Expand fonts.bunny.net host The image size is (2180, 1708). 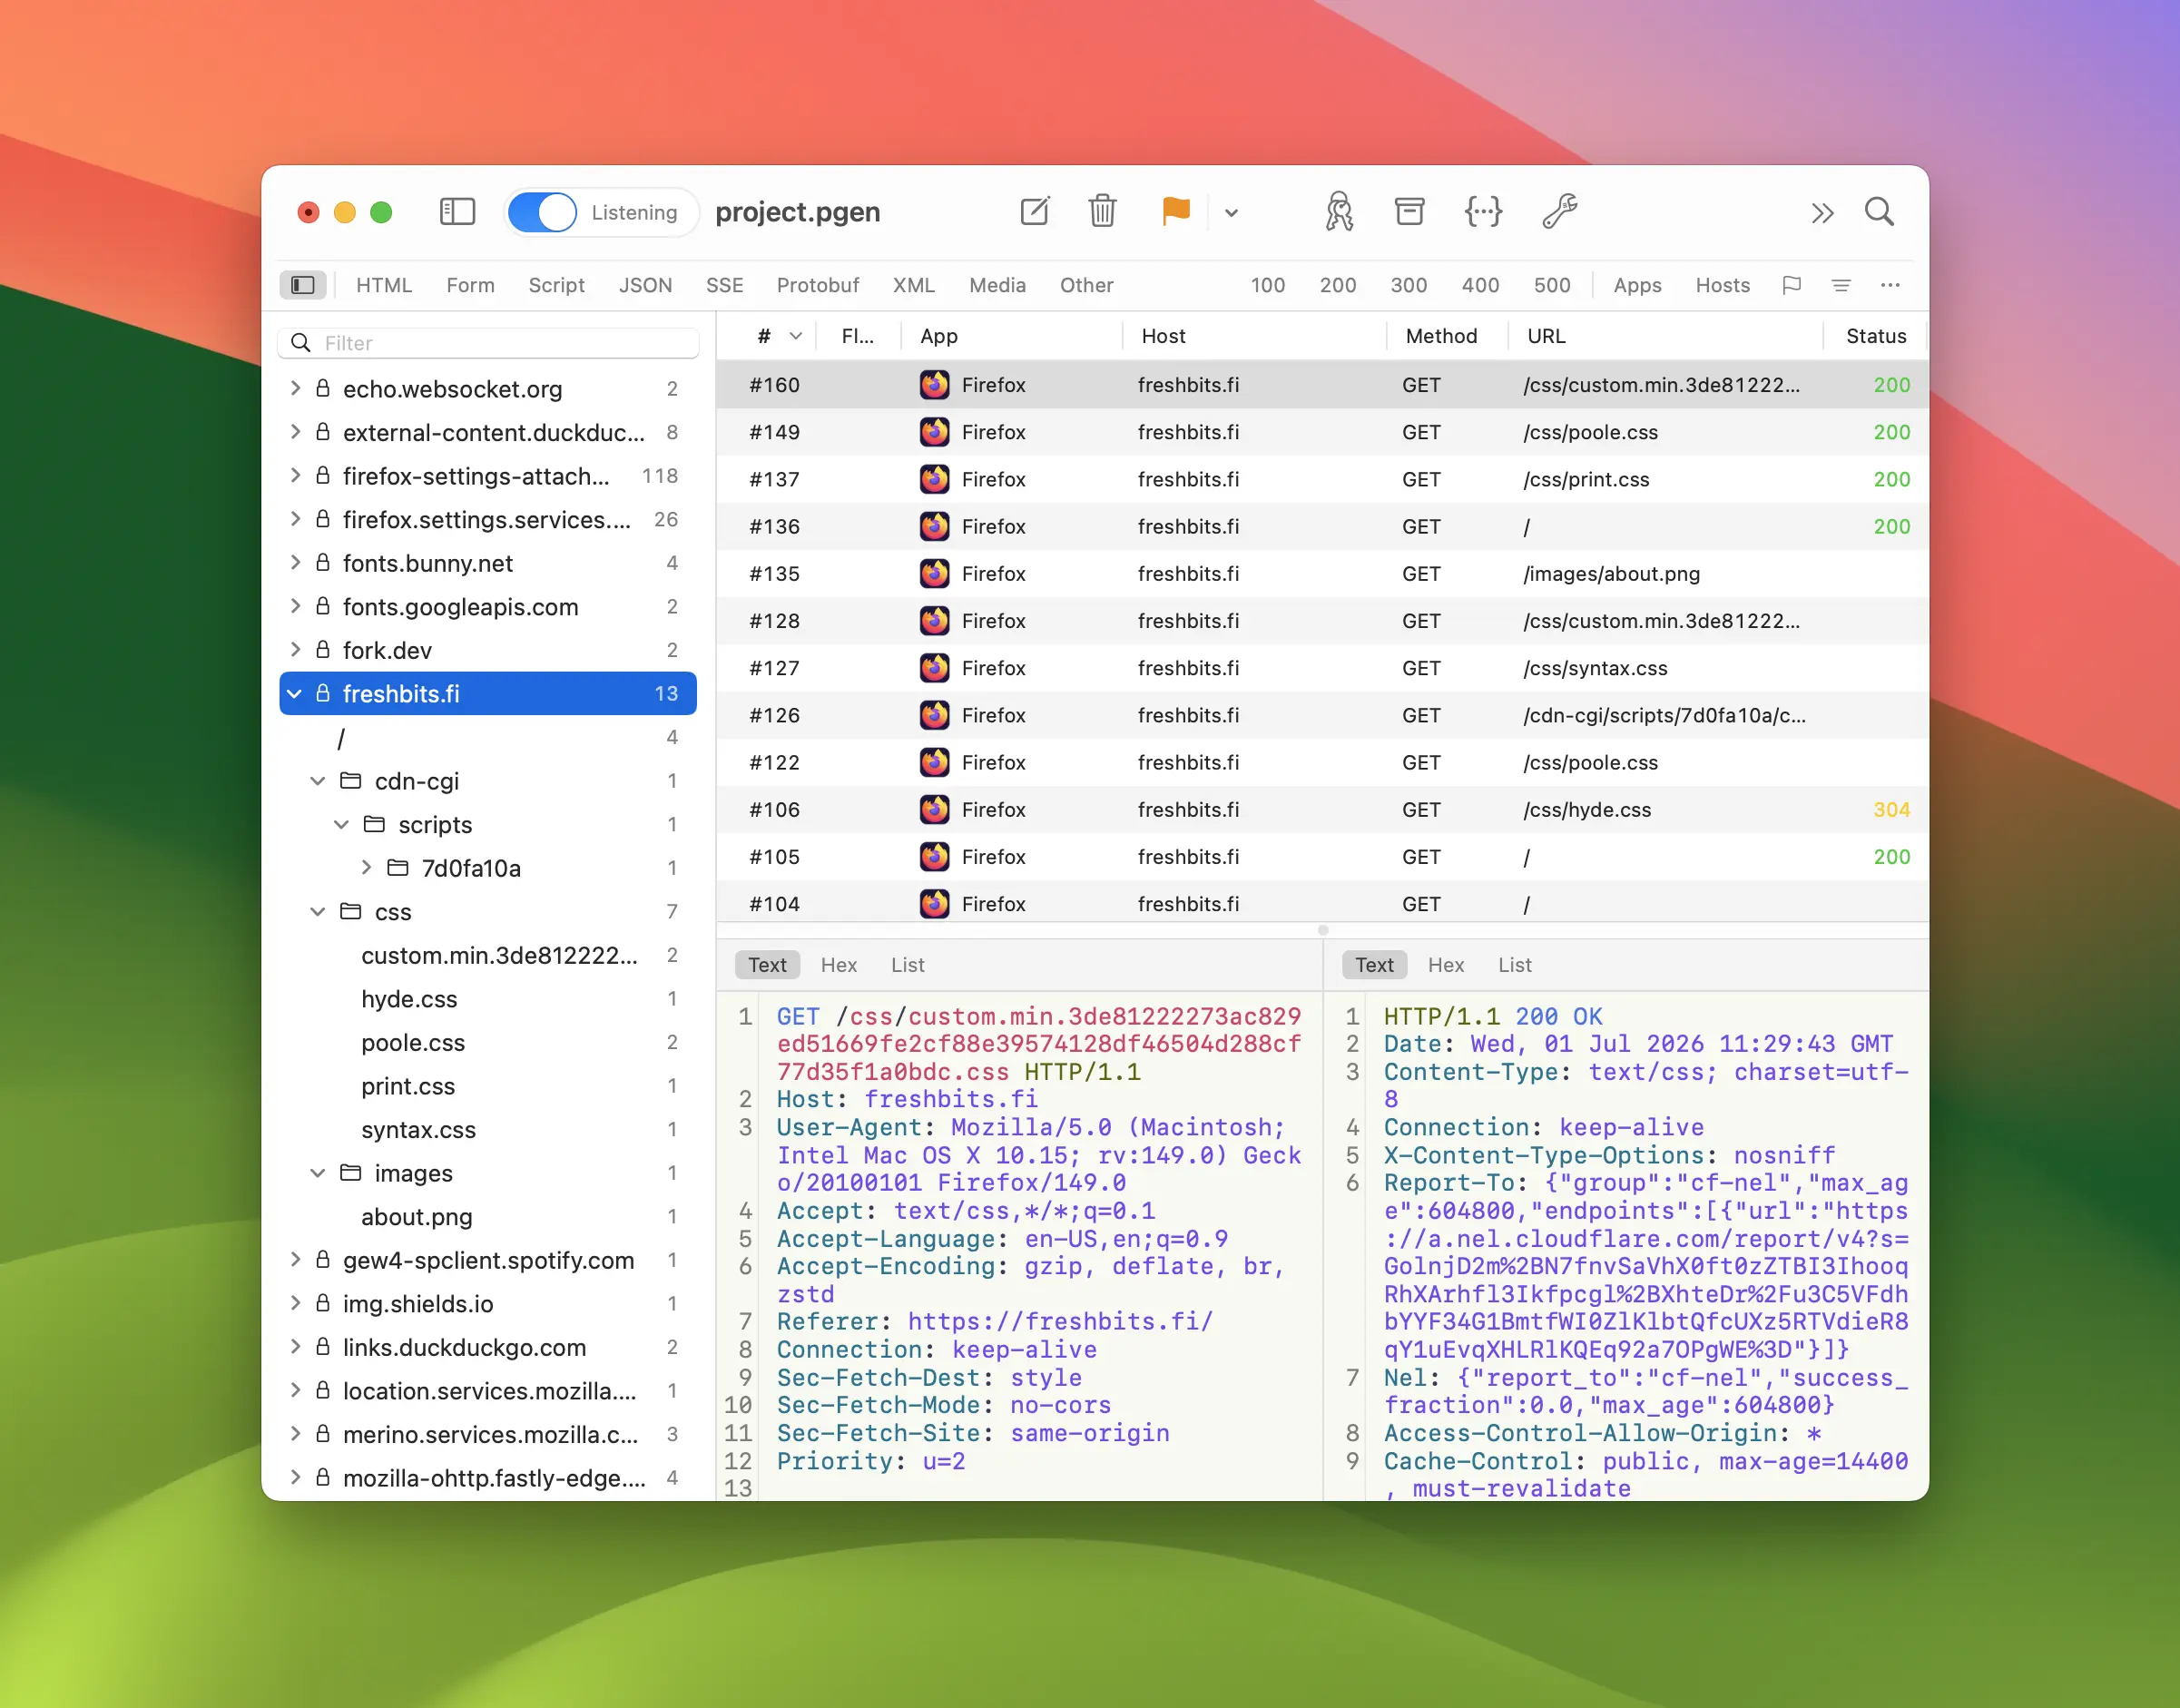pyautogui.click(x=295, y=563)
